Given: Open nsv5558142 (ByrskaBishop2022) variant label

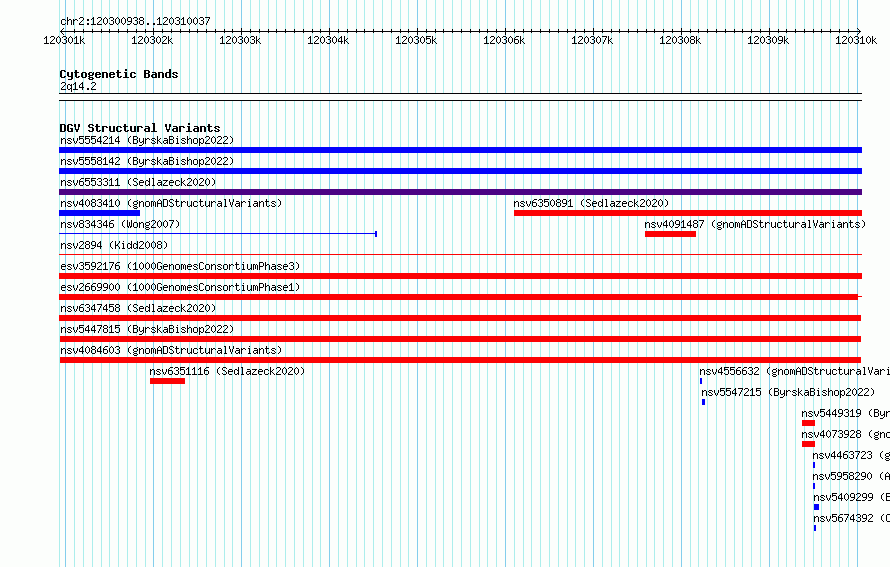Looking at the screenshot, I should point(147,161).
